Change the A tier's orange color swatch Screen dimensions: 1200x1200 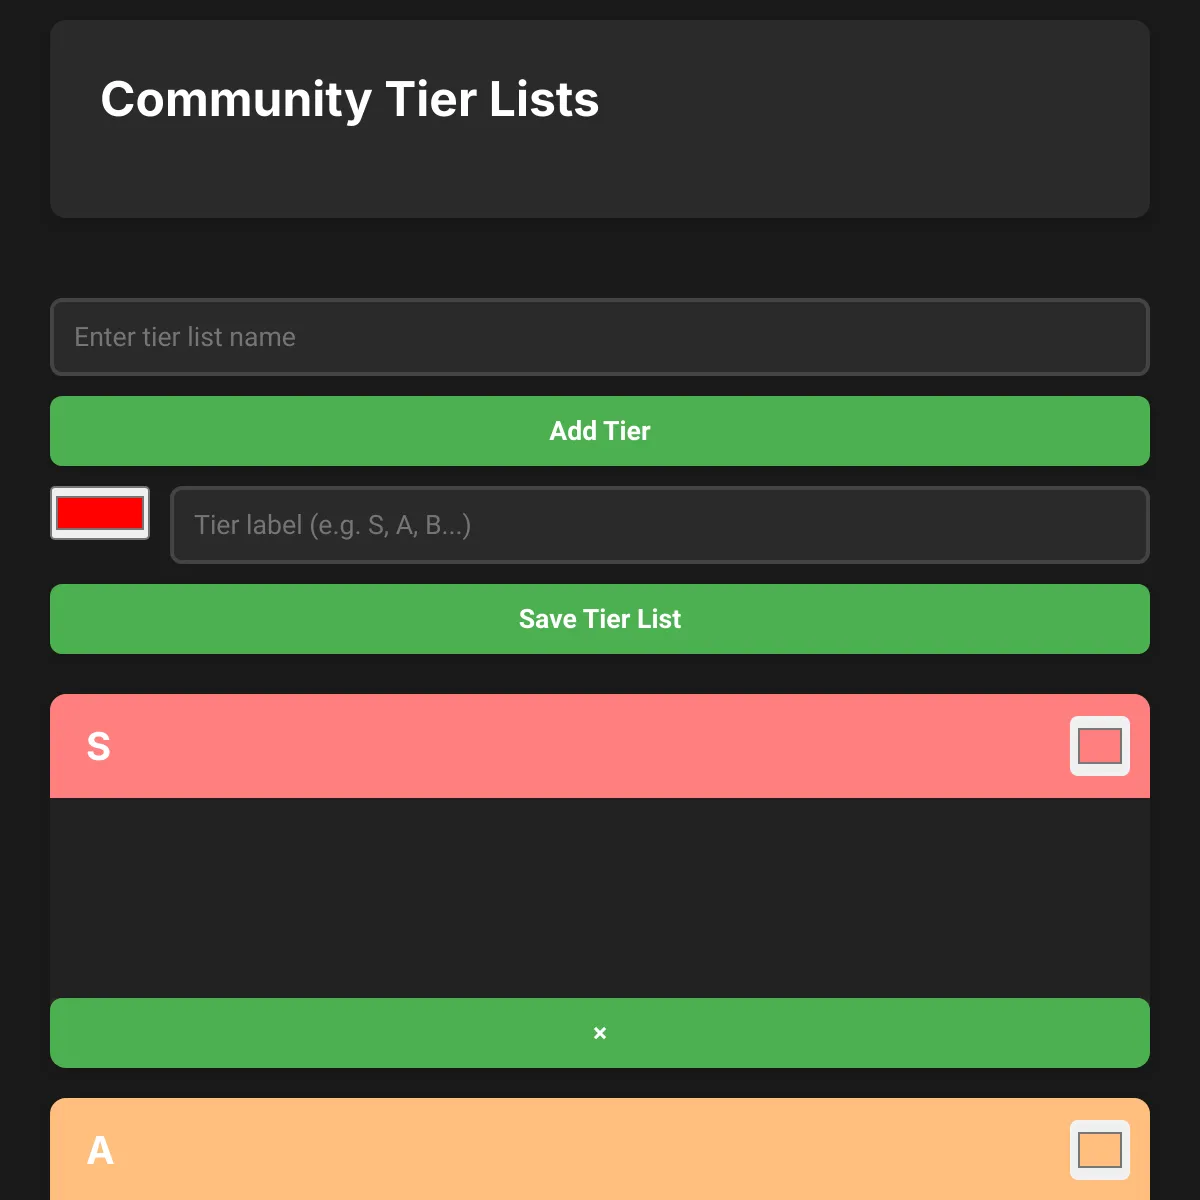(1100, 1150)
